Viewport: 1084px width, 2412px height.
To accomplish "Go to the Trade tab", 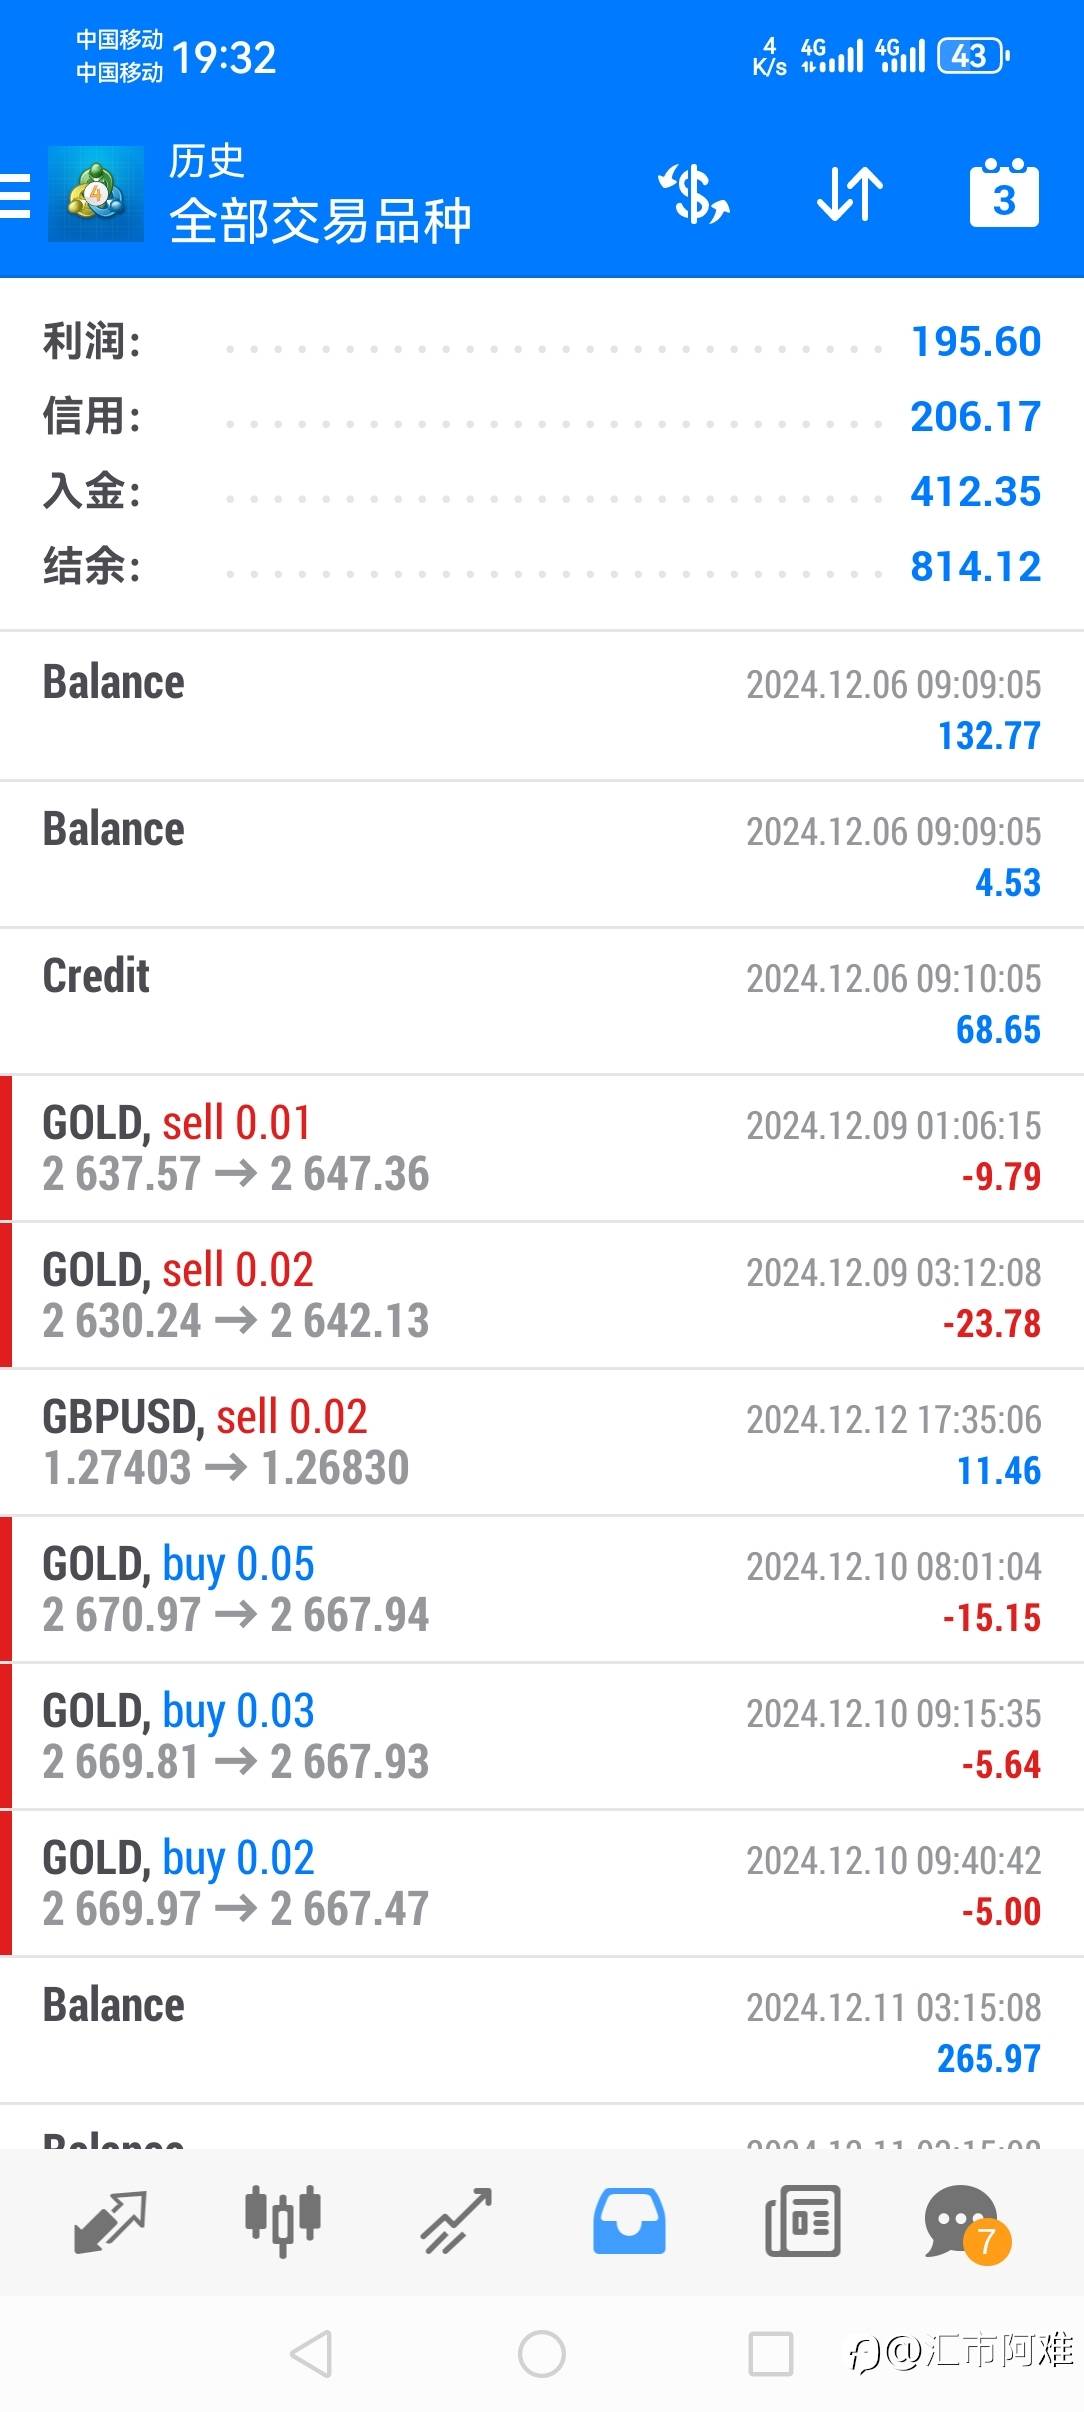I will coord(456,2222).
